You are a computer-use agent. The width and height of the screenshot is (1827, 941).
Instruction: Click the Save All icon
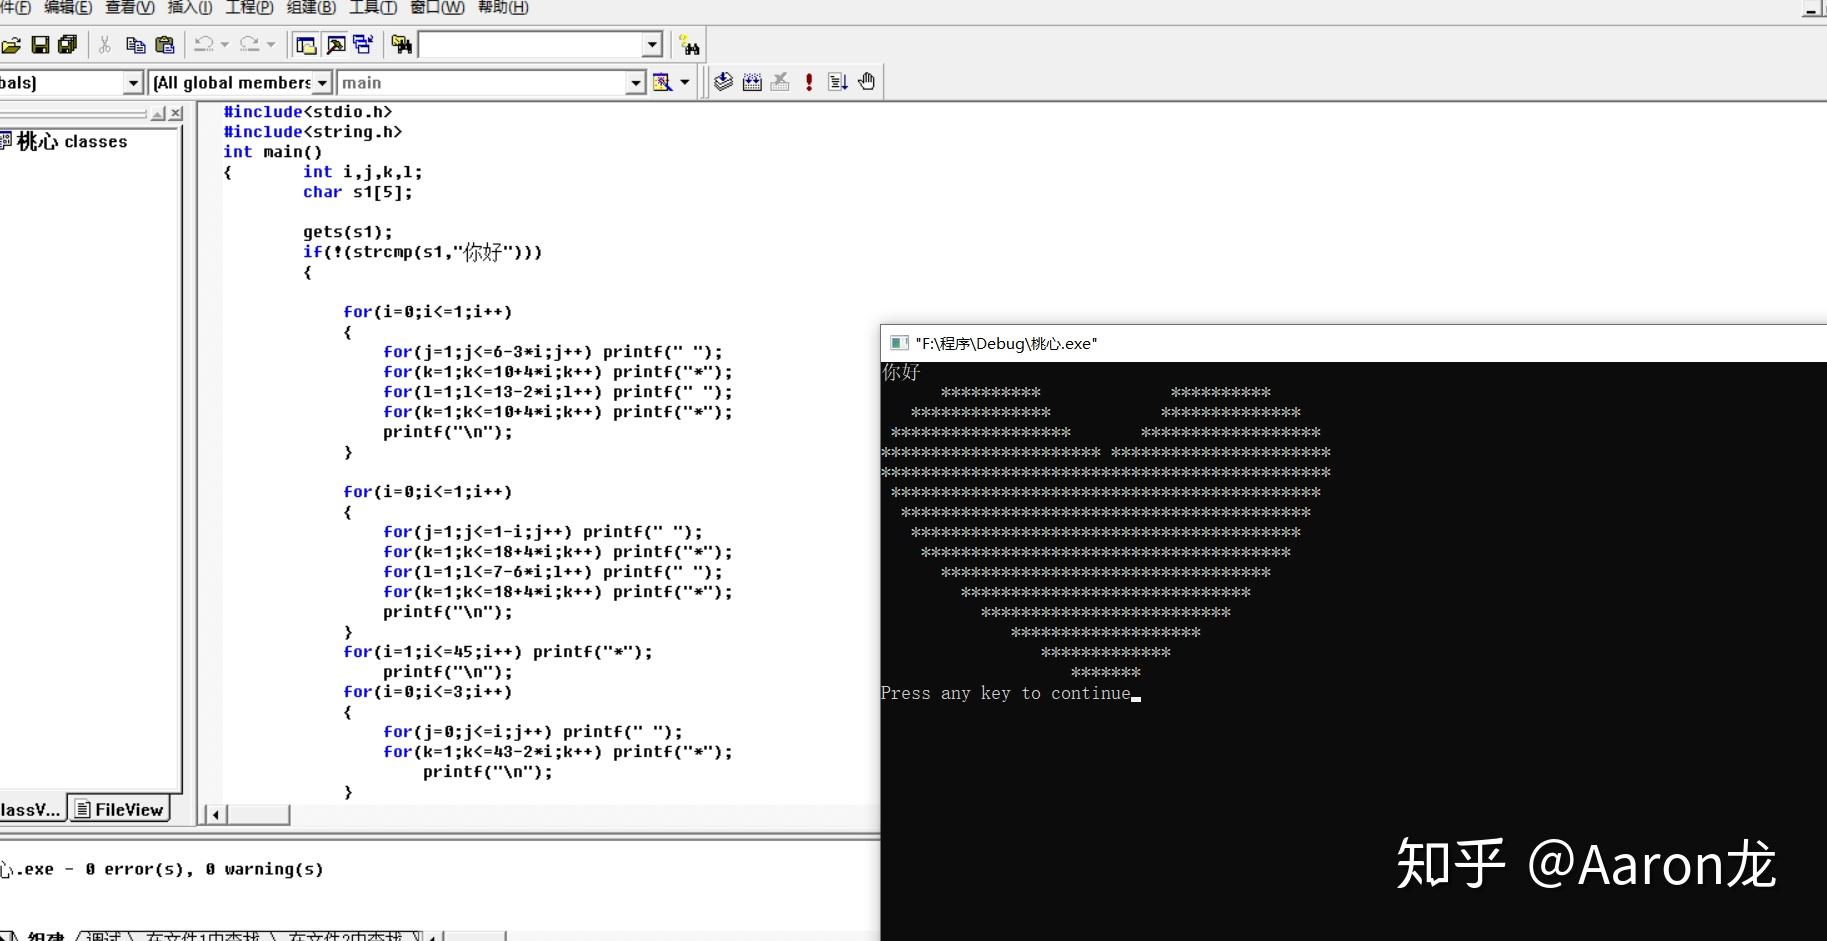click(x=67, y=45)
